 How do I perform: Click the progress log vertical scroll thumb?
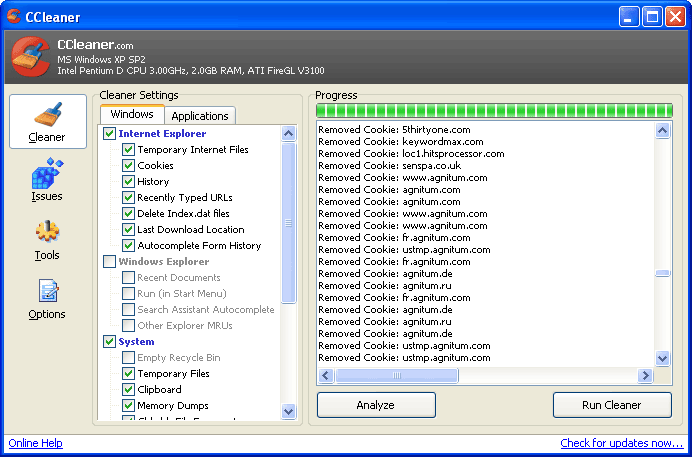click(x=662, y=273)
